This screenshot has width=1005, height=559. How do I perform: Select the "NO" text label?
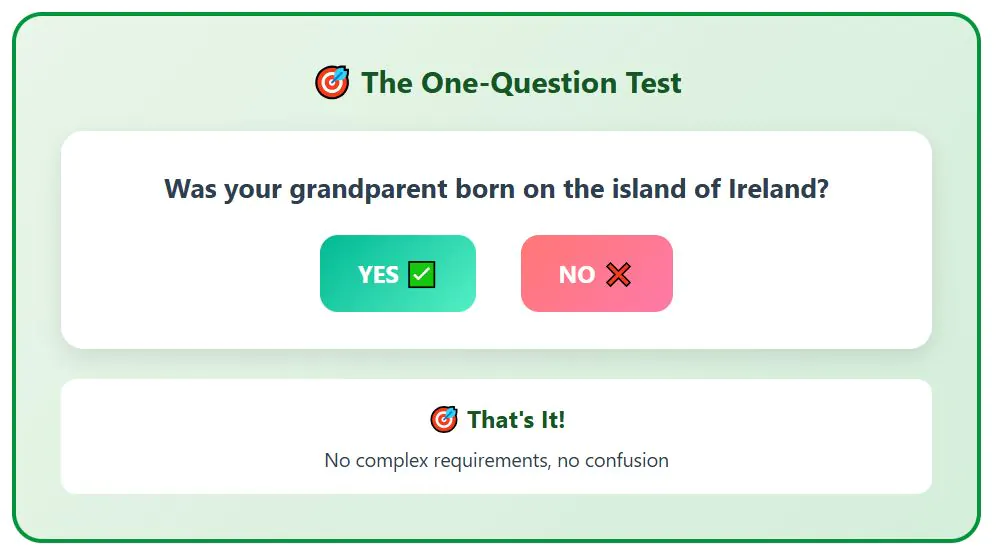[x=577, y=275]
